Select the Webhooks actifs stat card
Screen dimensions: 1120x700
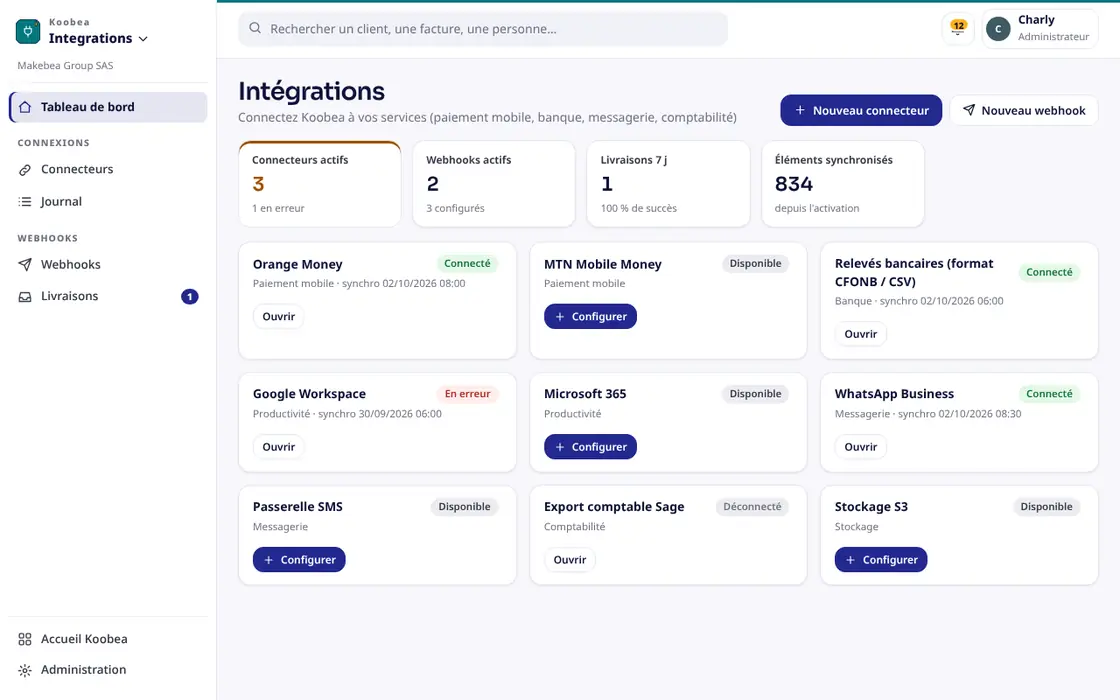click(494, 184)
